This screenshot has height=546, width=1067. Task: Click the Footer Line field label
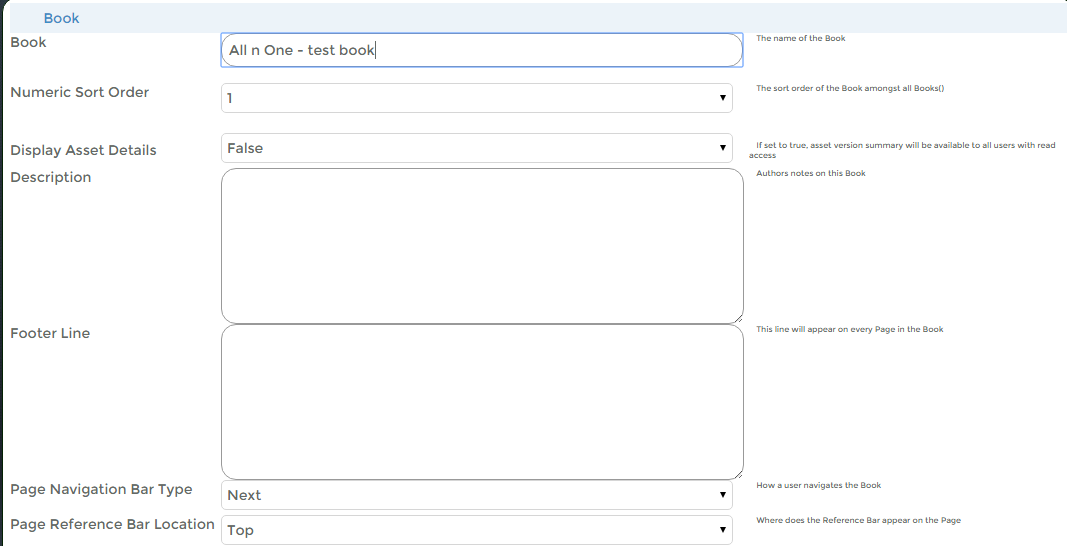(x=50, y=333)
